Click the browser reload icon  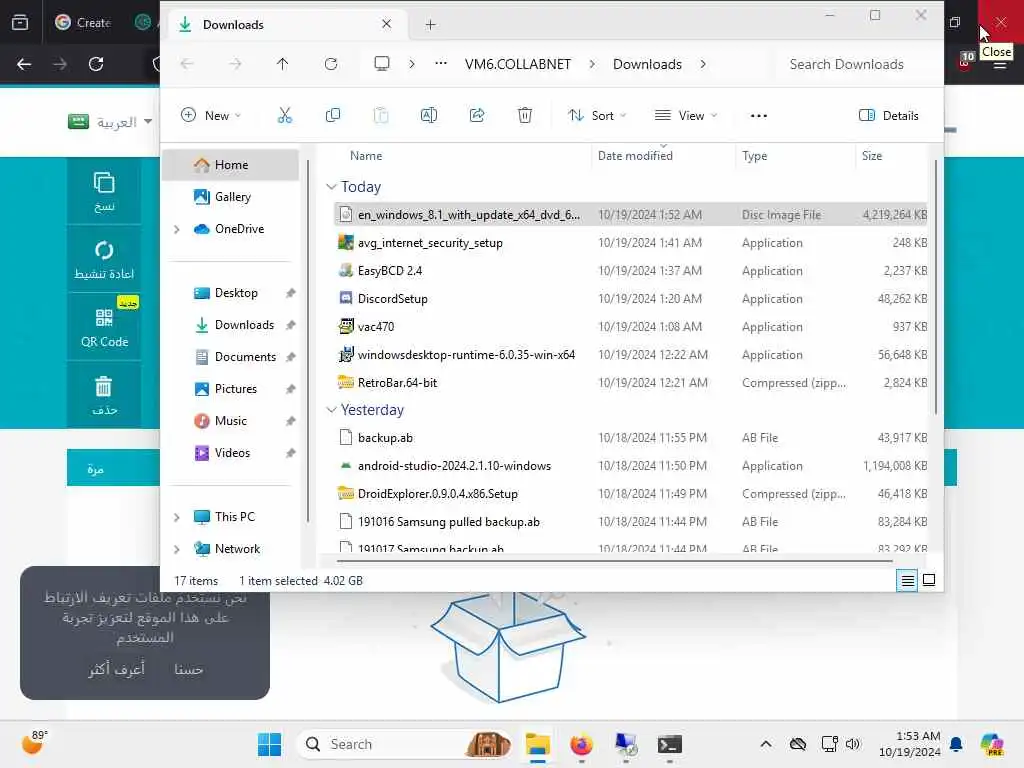click(96, 63)
